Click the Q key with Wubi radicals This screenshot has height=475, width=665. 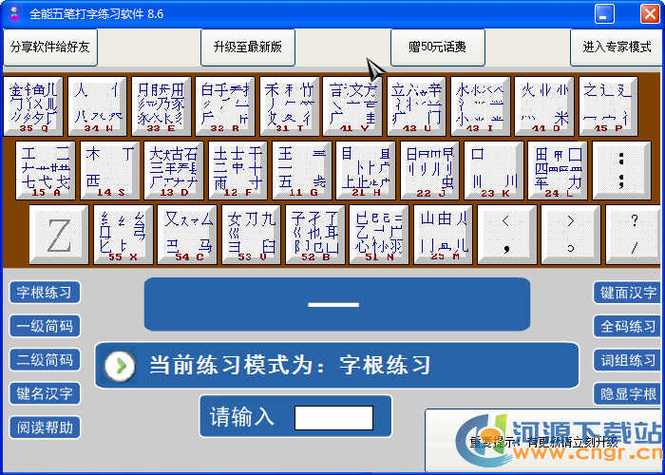pos(34,106)
